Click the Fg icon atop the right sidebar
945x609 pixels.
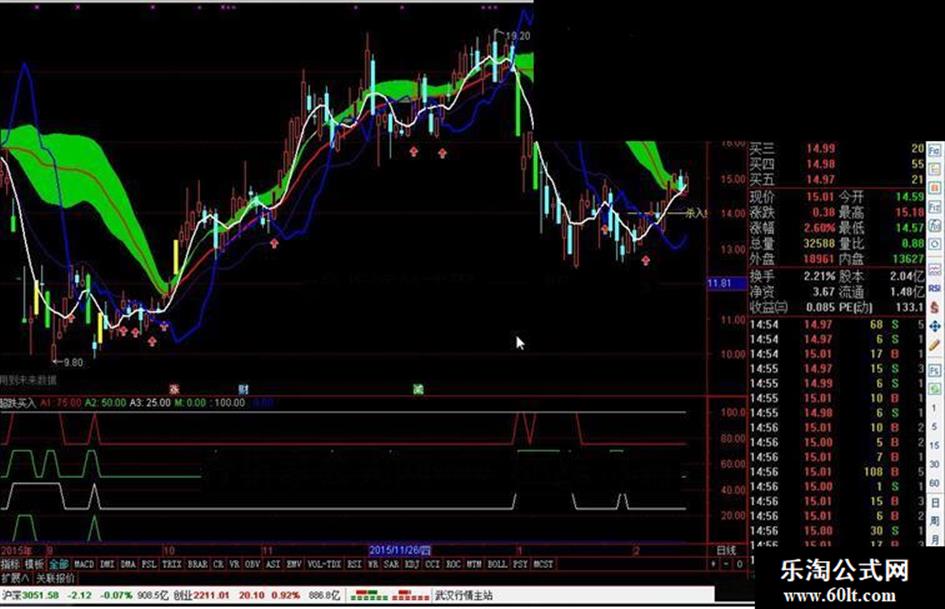pyautogui.click(x=934, y=149)
